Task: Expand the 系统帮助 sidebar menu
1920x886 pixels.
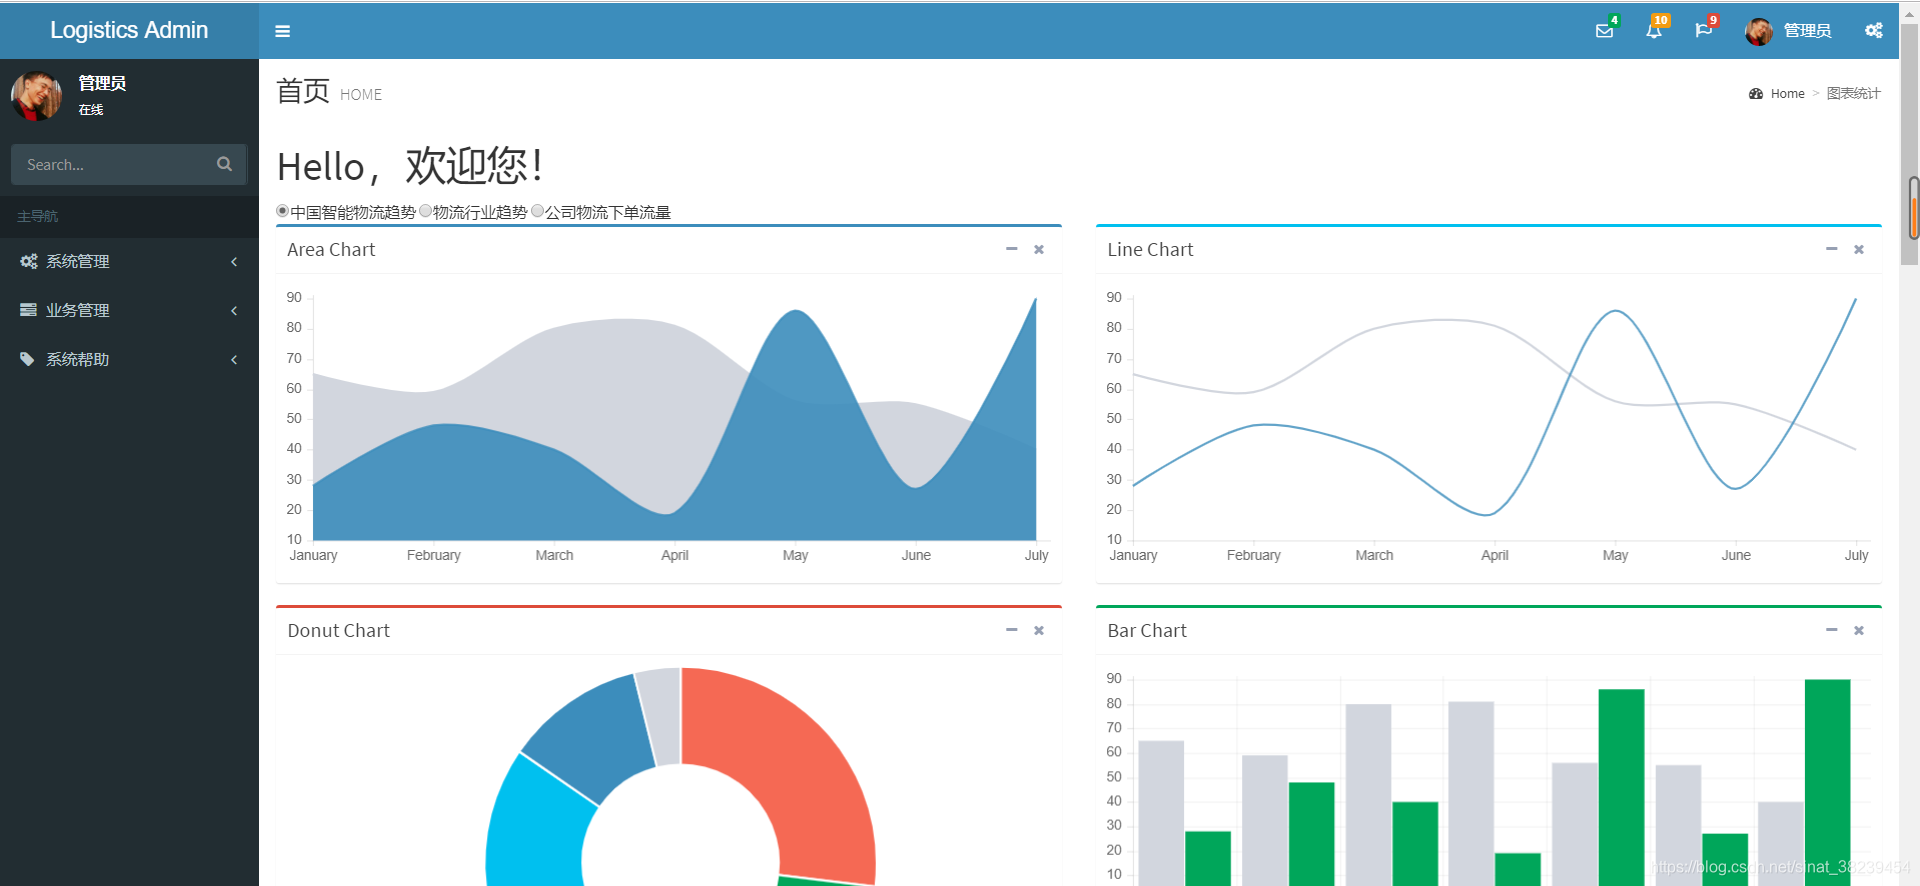Action: click(129, 359)
